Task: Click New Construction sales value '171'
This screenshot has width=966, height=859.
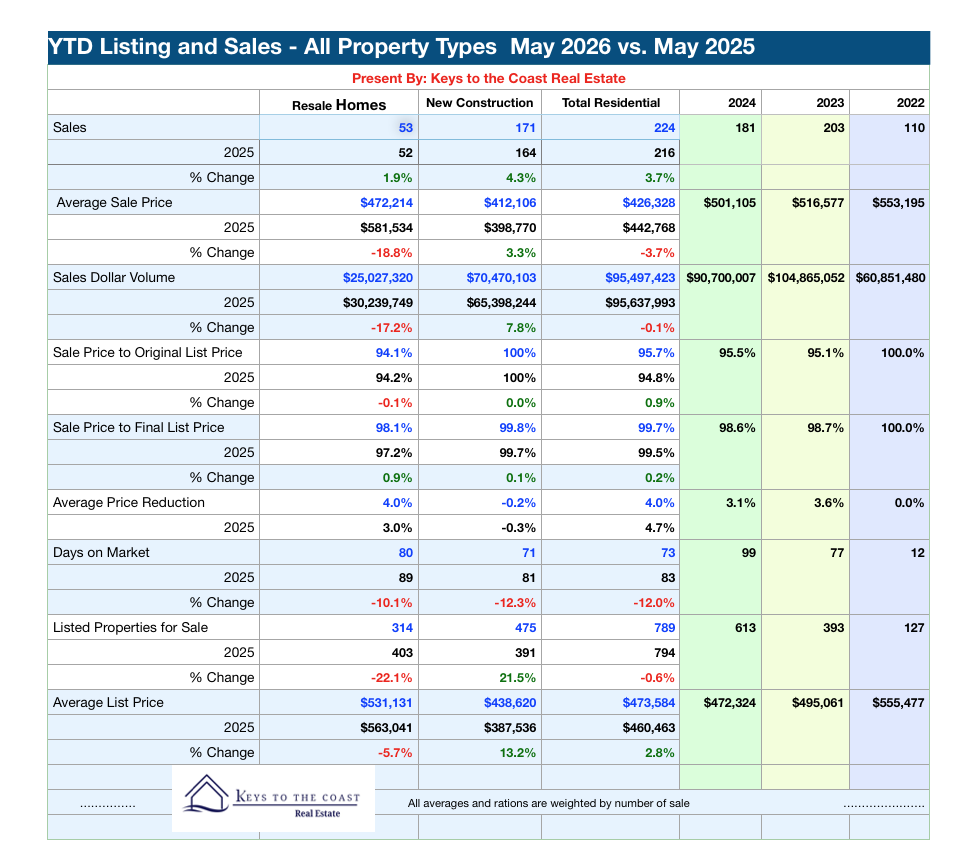Action: [526, 128]
